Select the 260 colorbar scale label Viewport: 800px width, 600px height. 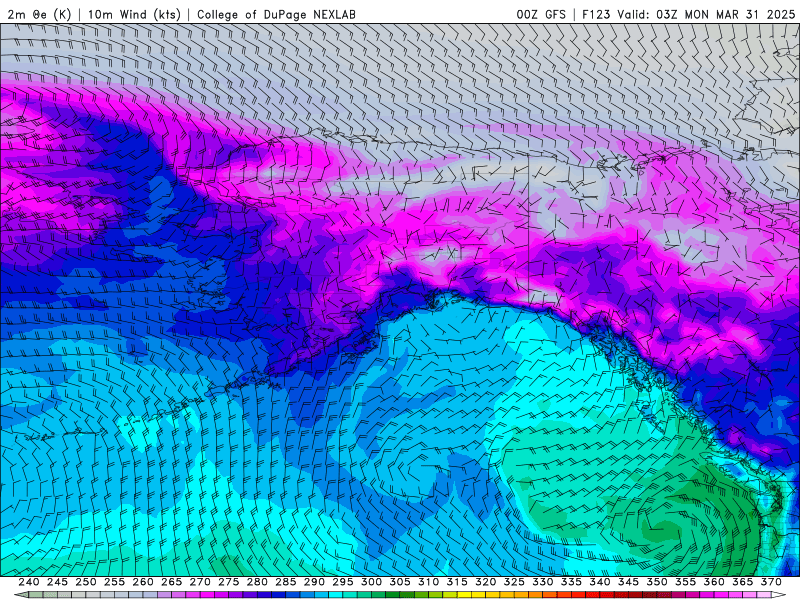coord(143,582)
